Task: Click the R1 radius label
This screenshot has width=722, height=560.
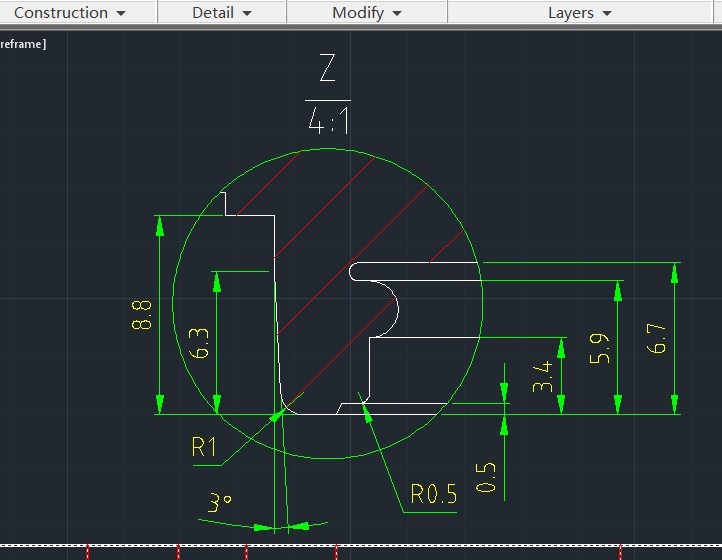Action: [x=204, y=447]
